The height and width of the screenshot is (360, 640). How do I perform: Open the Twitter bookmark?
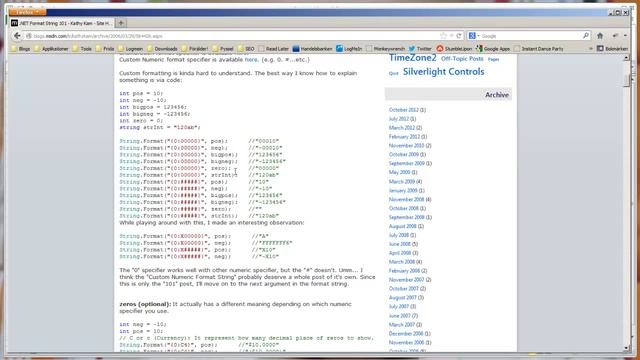click(420, 49)
